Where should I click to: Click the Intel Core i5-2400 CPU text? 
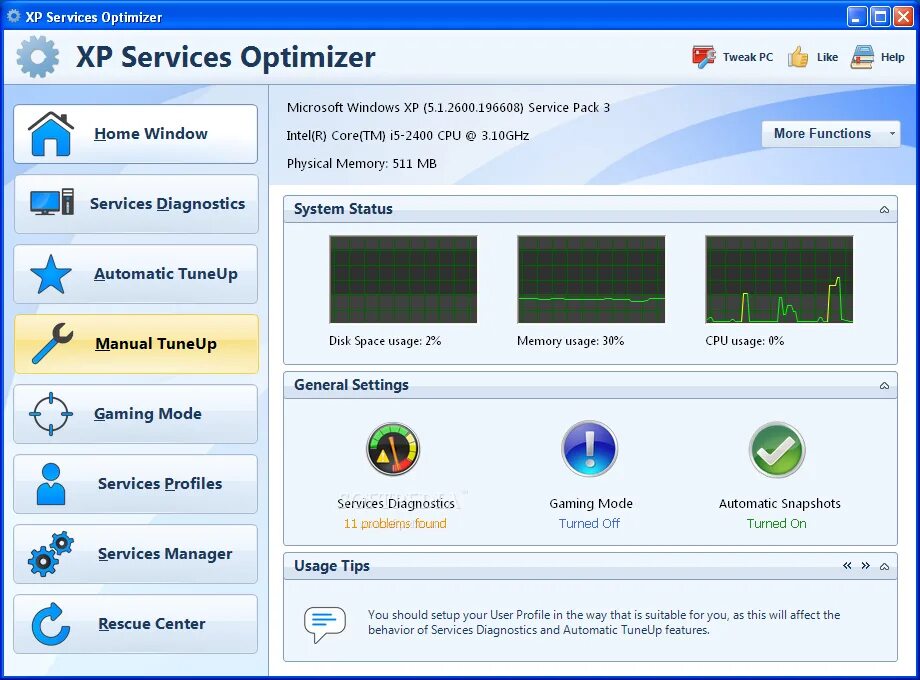(408, 136)
